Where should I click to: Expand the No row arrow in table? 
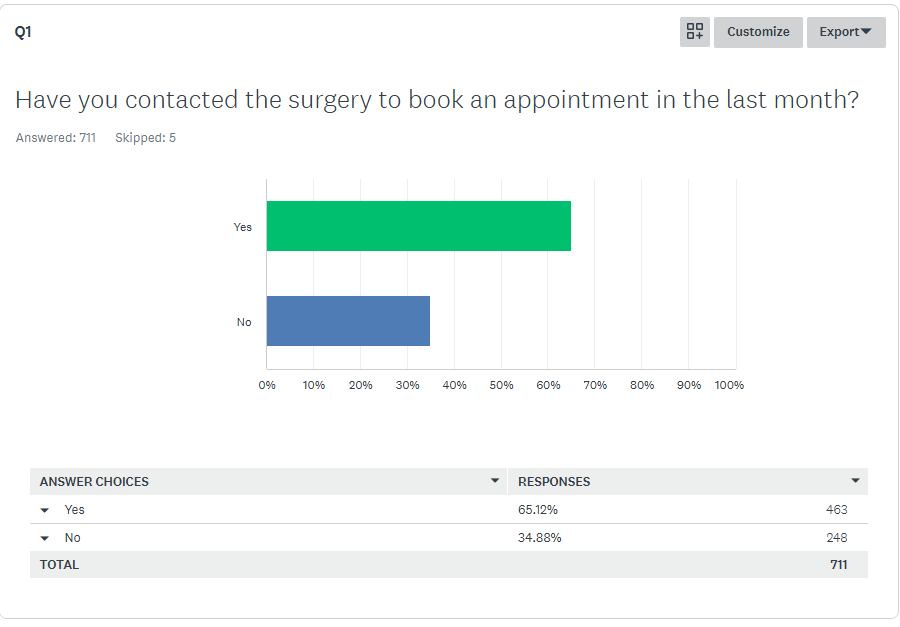point(45,538)
